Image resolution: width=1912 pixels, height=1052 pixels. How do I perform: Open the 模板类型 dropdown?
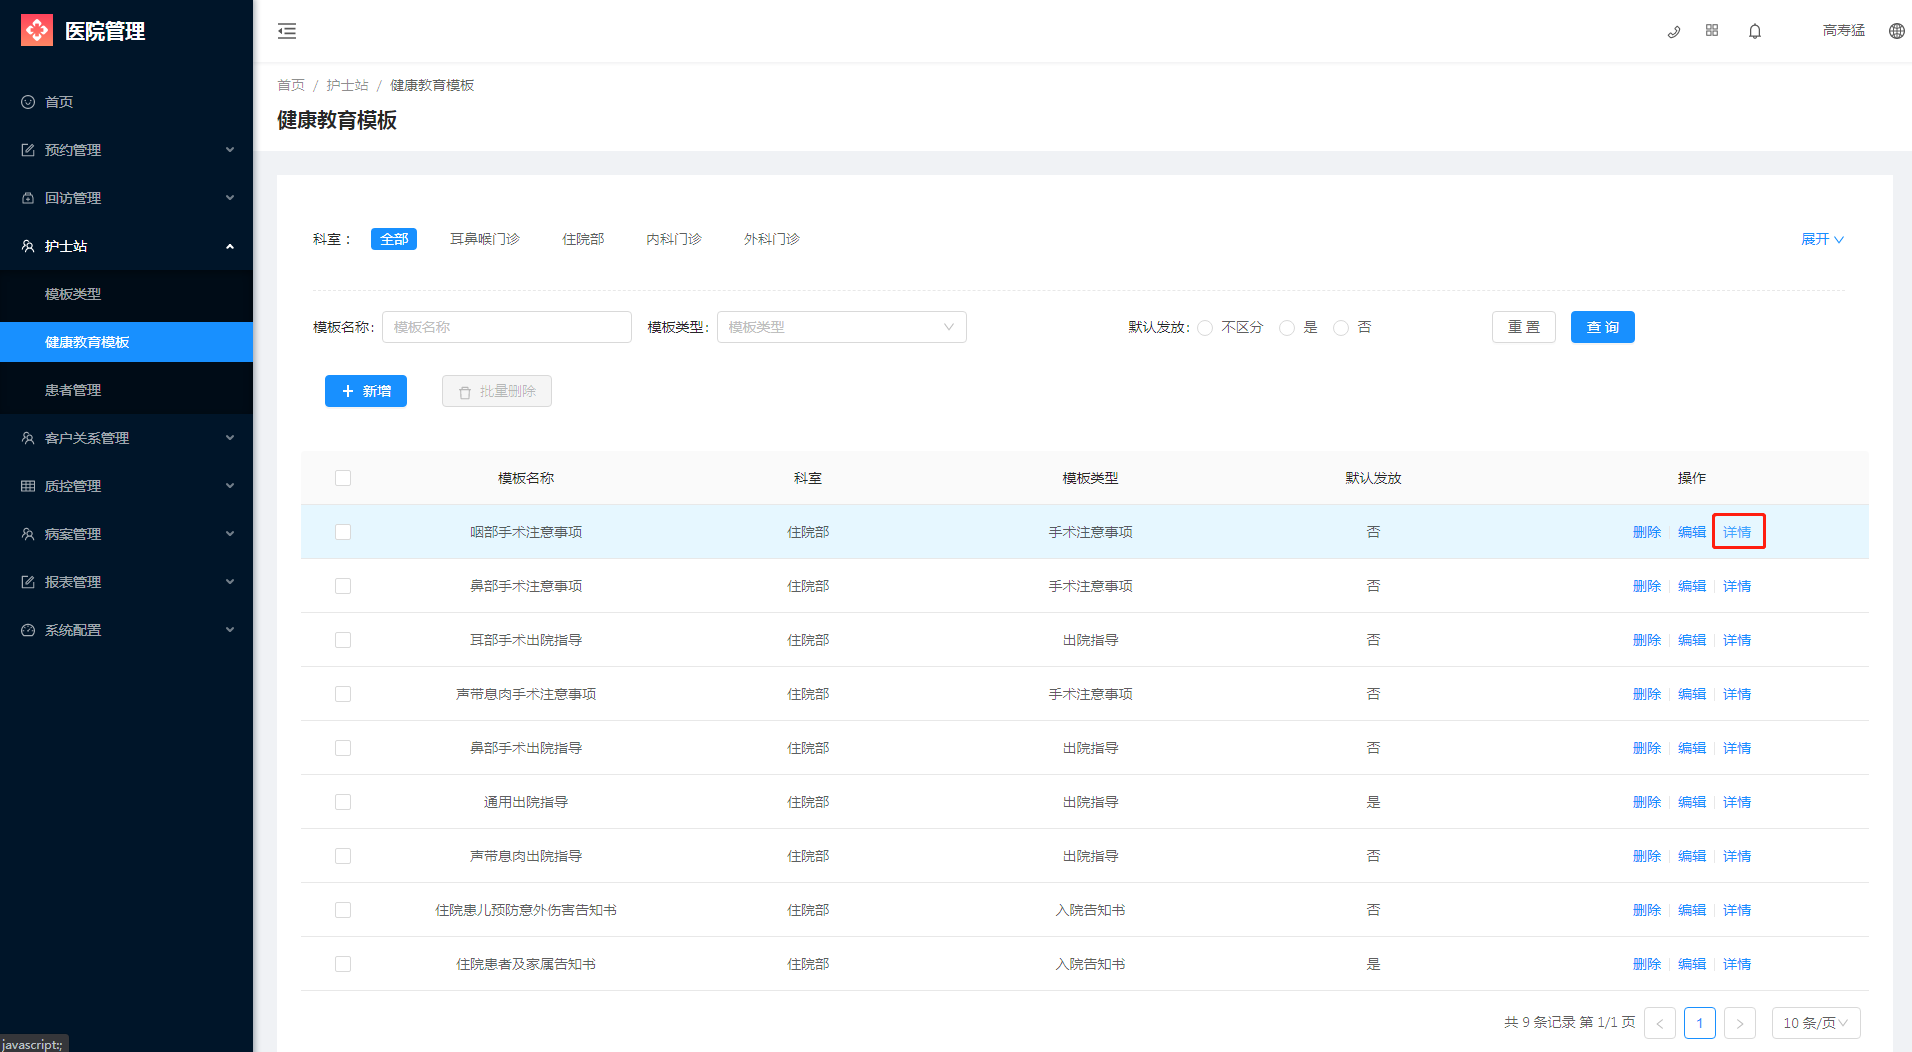(842, 327)
